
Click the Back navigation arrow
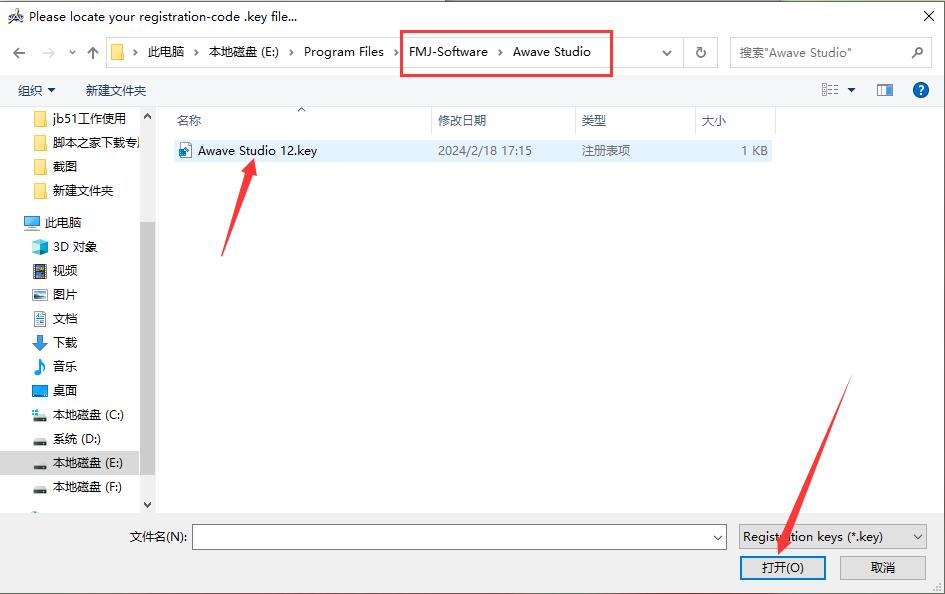[x=18, y=53]
